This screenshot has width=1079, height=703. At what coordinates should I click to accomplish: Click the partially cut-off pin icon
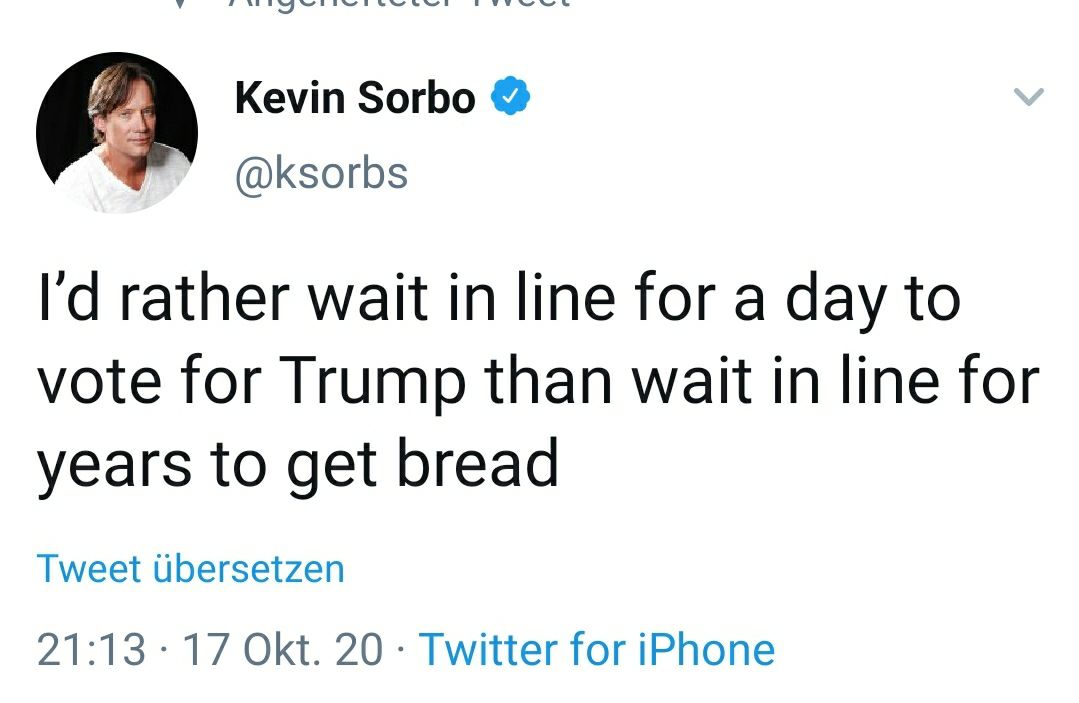pos(180,3)
